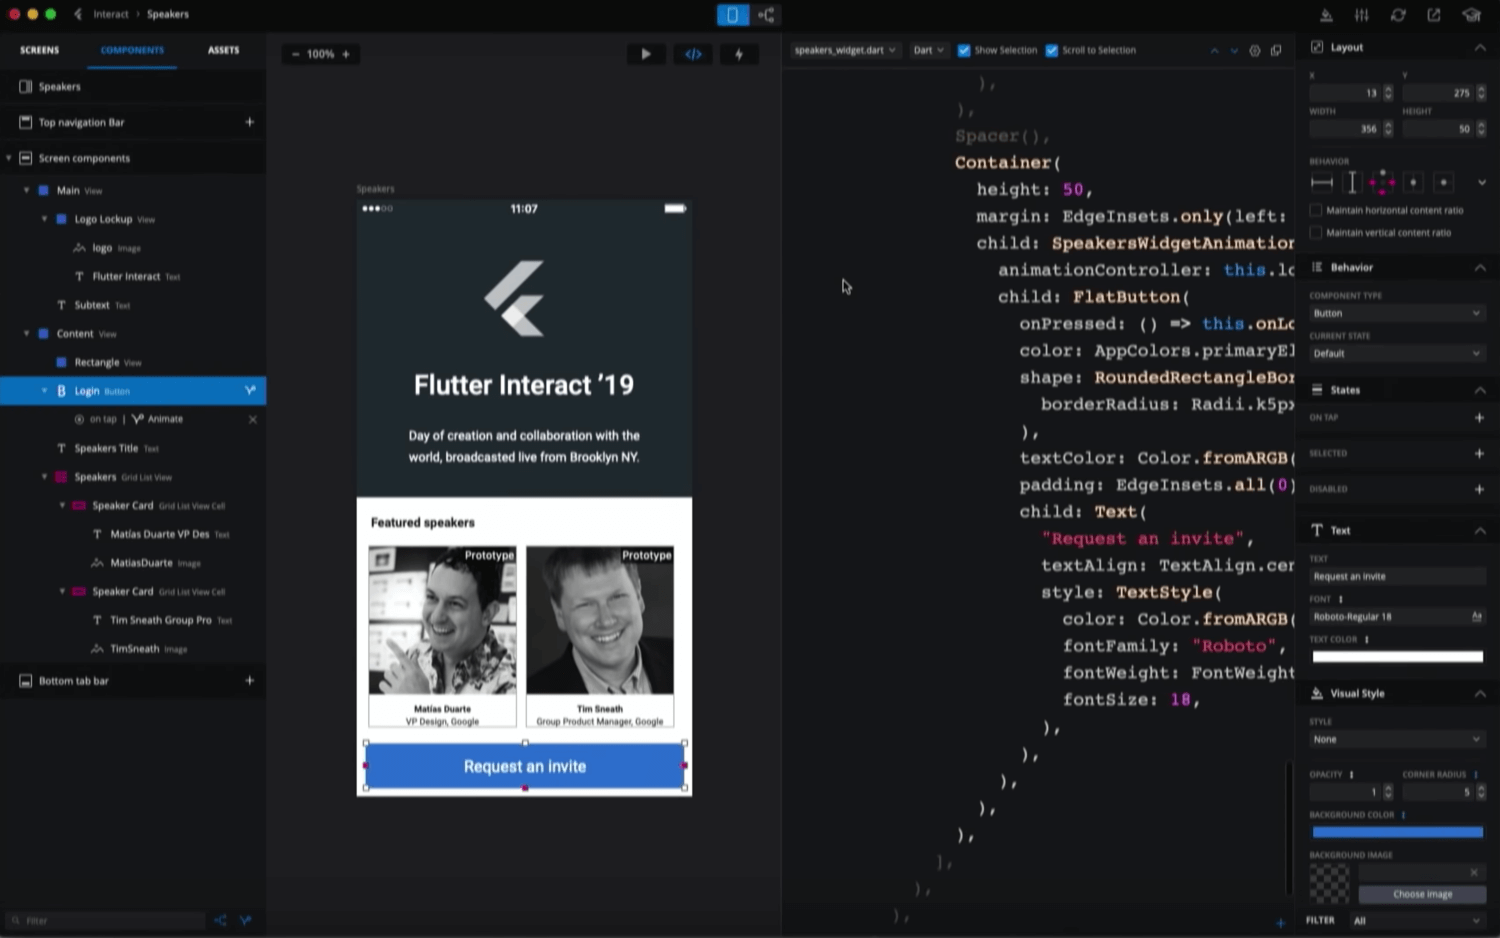Screen dimensions: 1500x938
Task: Open the Dart language dropdown
Action: point(928,50)
